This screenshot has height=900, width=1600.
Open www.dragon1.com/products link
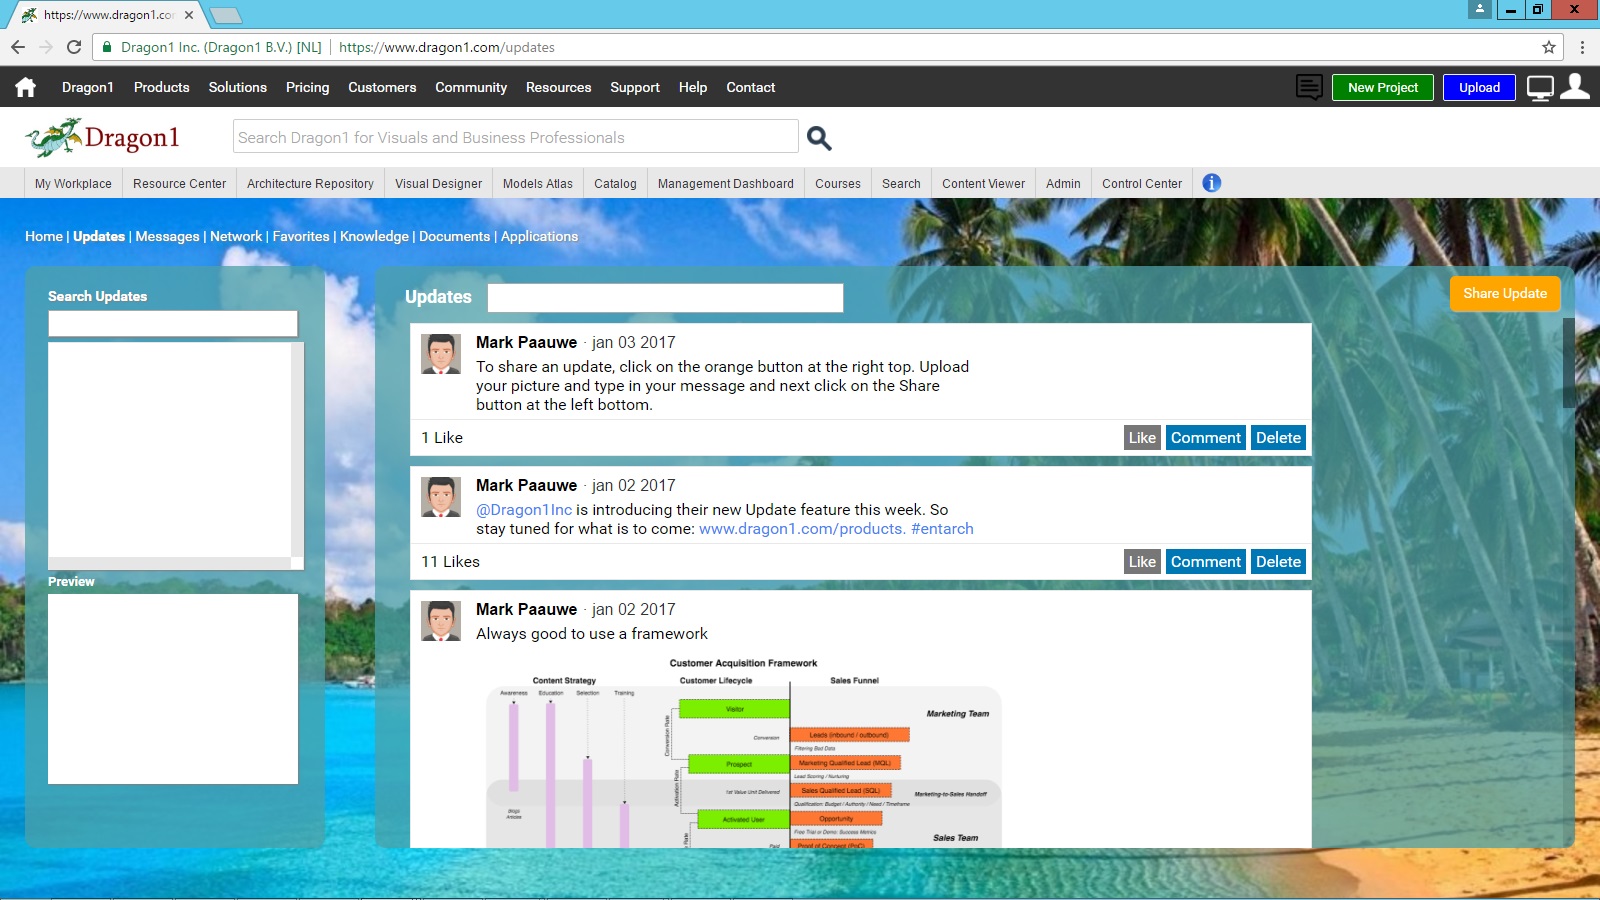click(802, 528)
